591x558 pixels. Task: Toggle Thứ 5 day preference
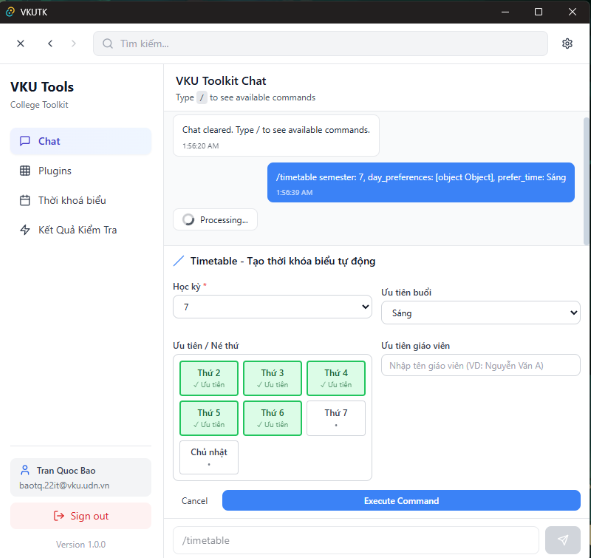pyautogui.click(x=209, y=418)
